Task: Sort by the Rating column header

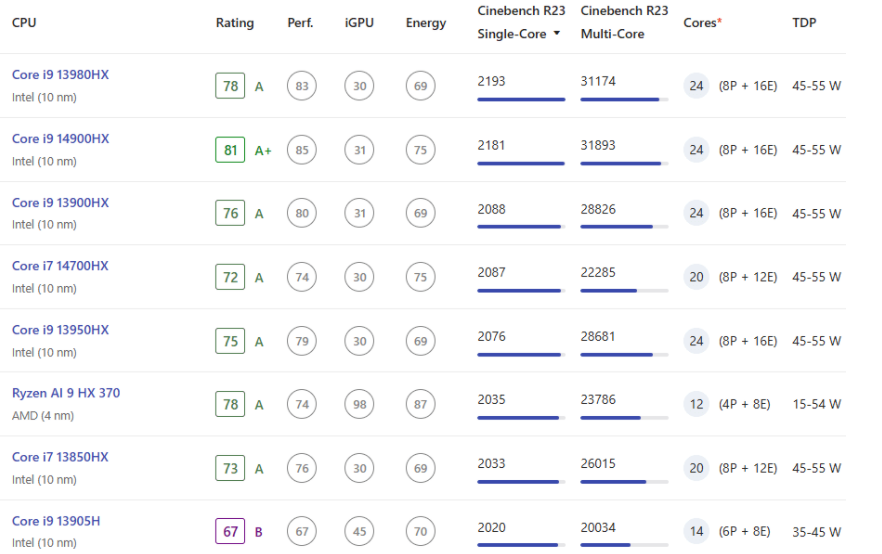Action: coord(235,23)
